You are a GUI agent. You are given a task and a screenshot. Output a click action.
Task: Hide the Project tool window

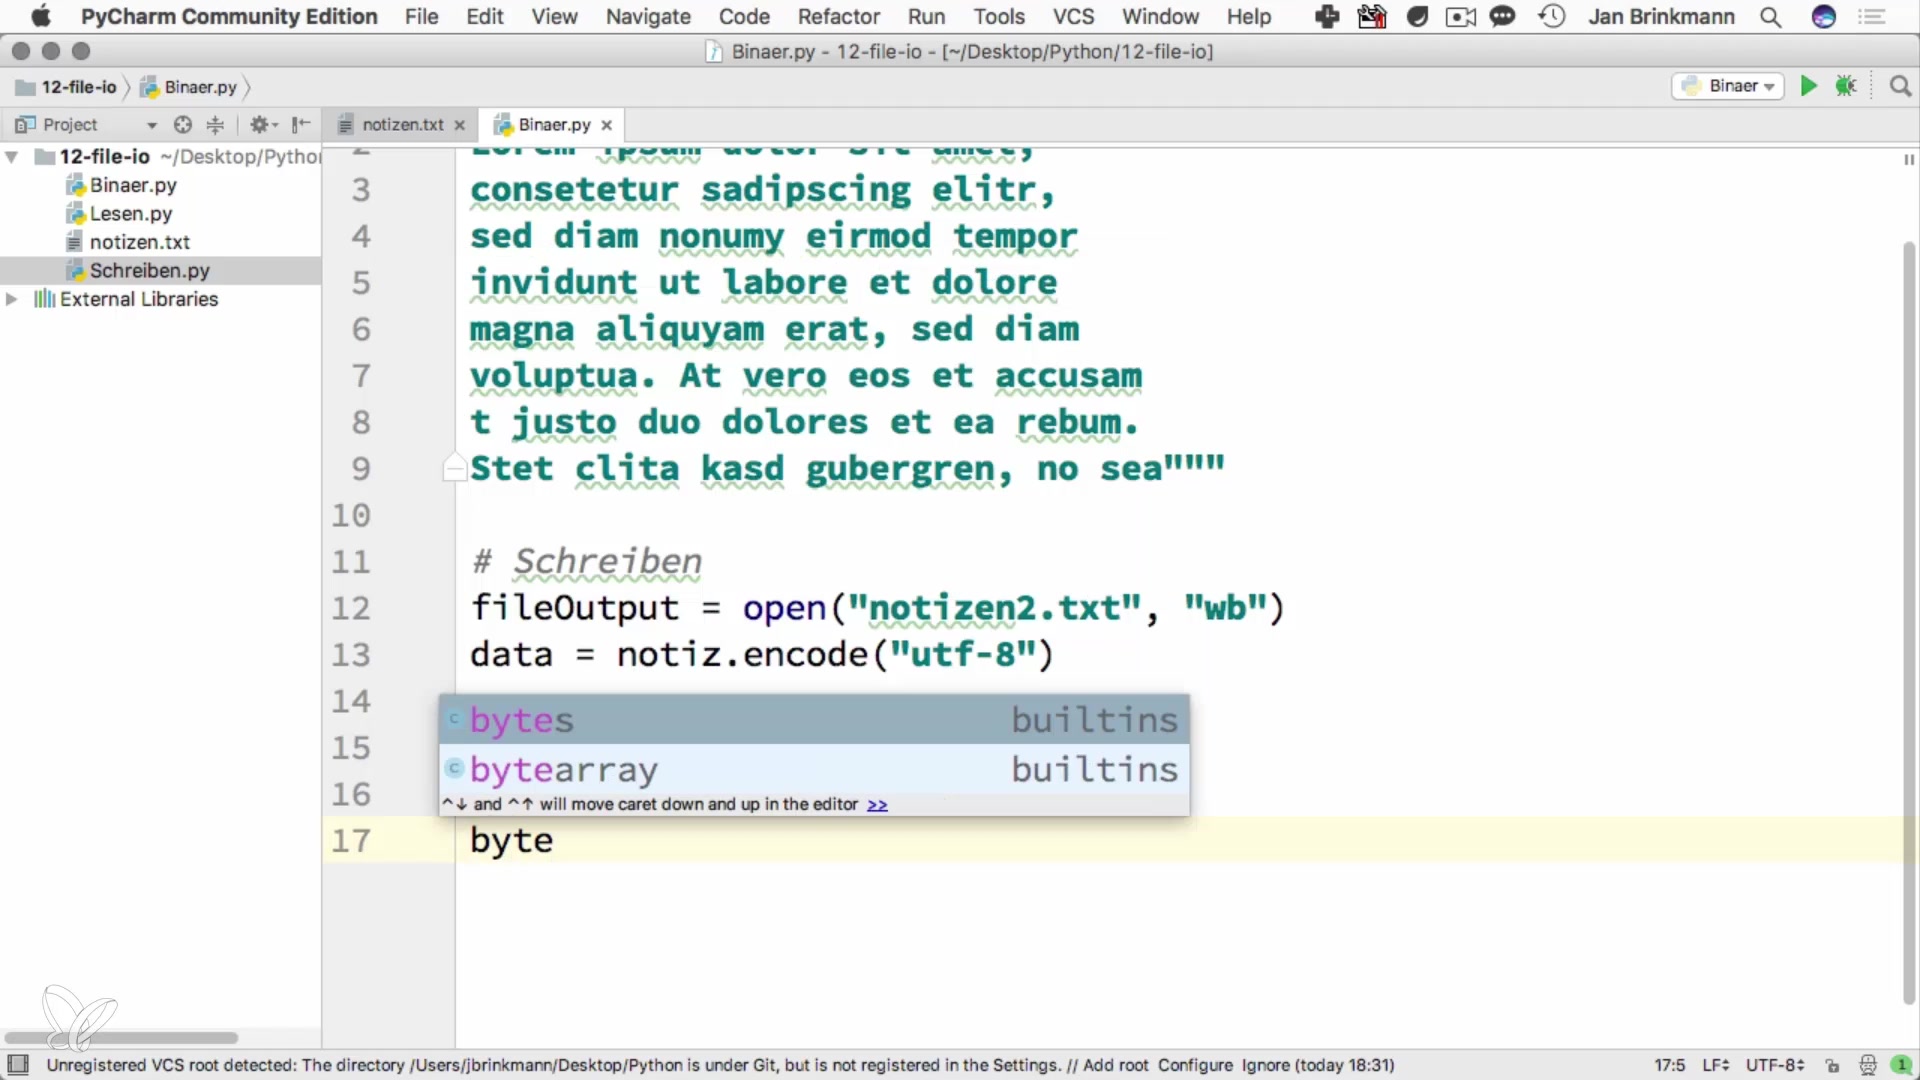click(x=300, y=124)
